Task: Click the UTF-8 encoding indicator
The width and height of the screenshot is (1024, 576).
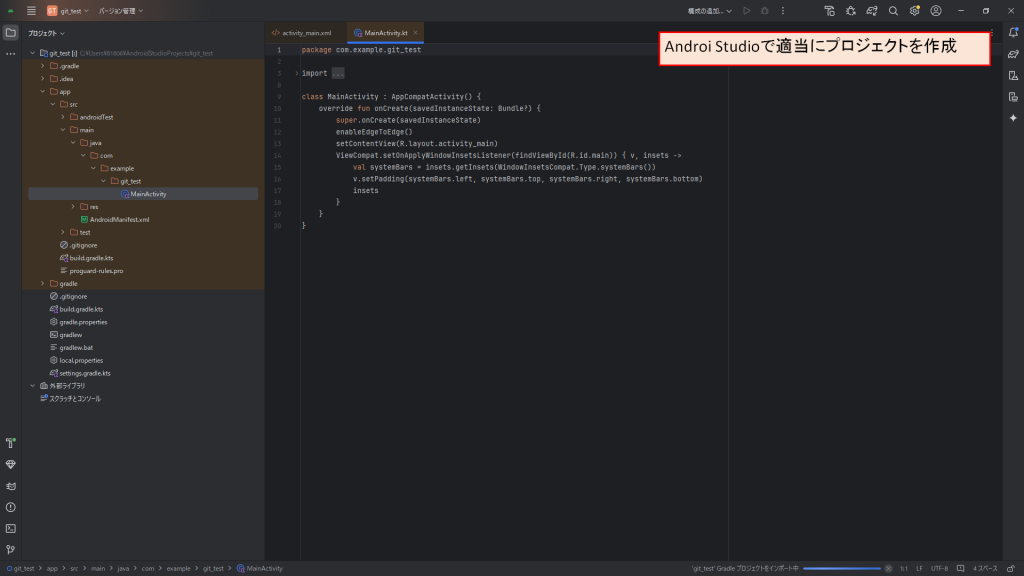Action: 941,570
